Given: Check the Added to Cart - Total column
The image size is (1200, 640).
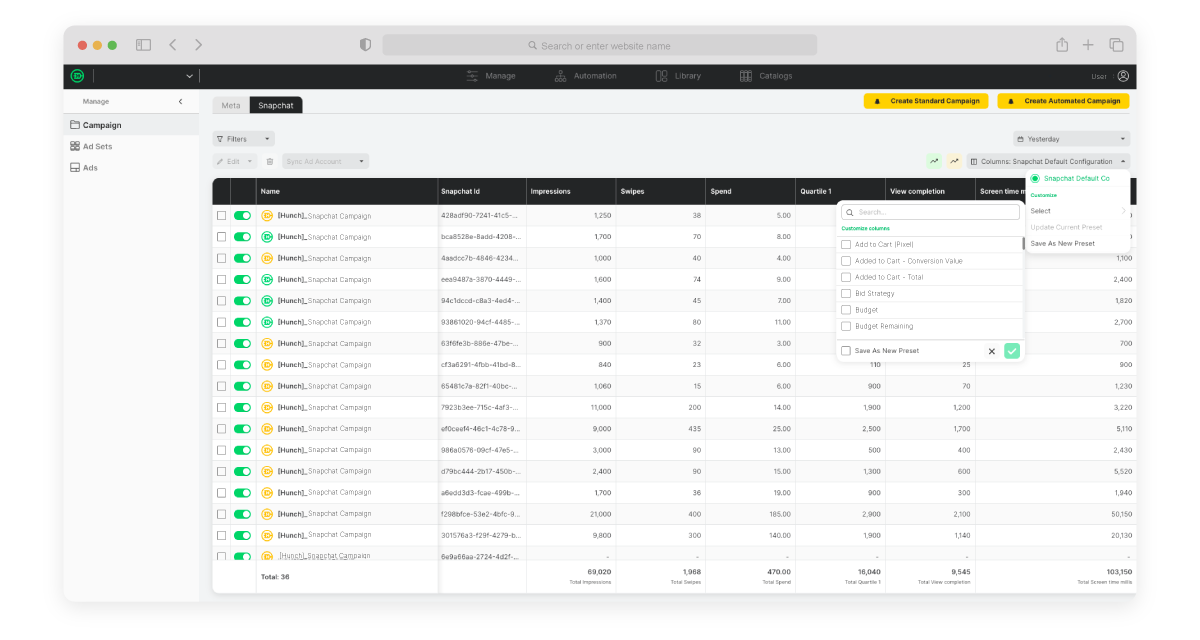Looking at the screenshot, I should pyautogui.click(x=846, y=277).
